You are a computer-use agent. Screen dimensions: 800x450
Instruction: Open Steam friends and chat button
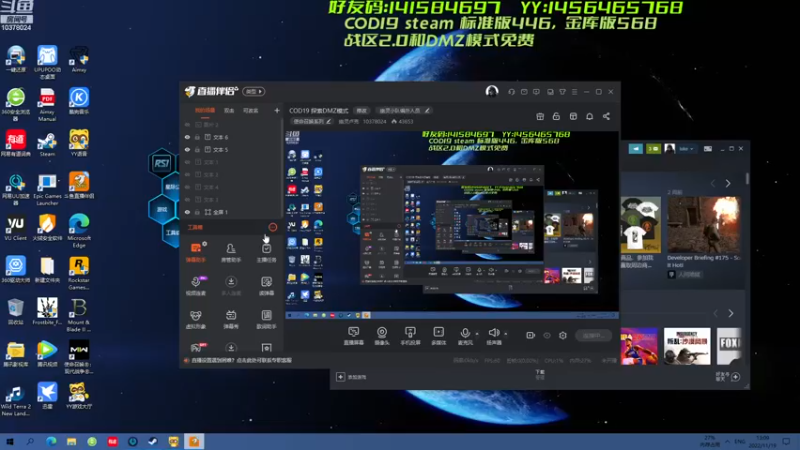point(728,377)
